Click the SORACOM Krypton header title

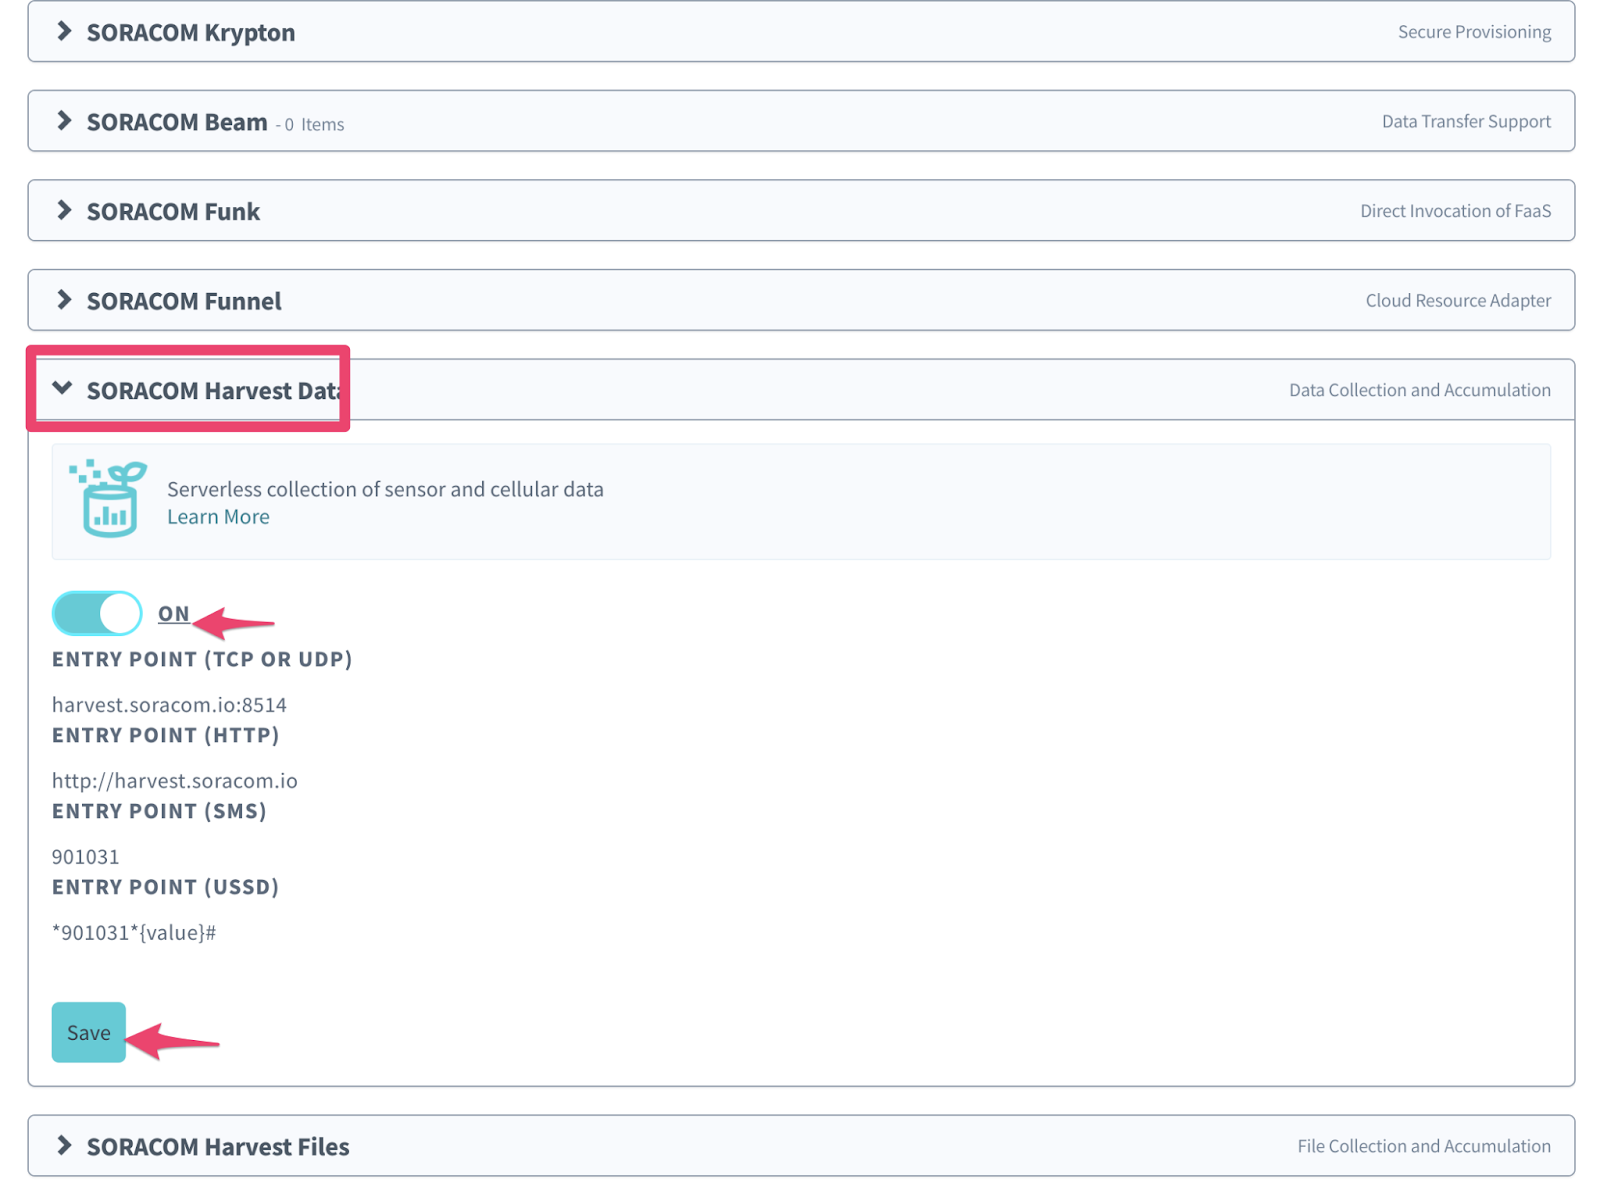[190, 33]
